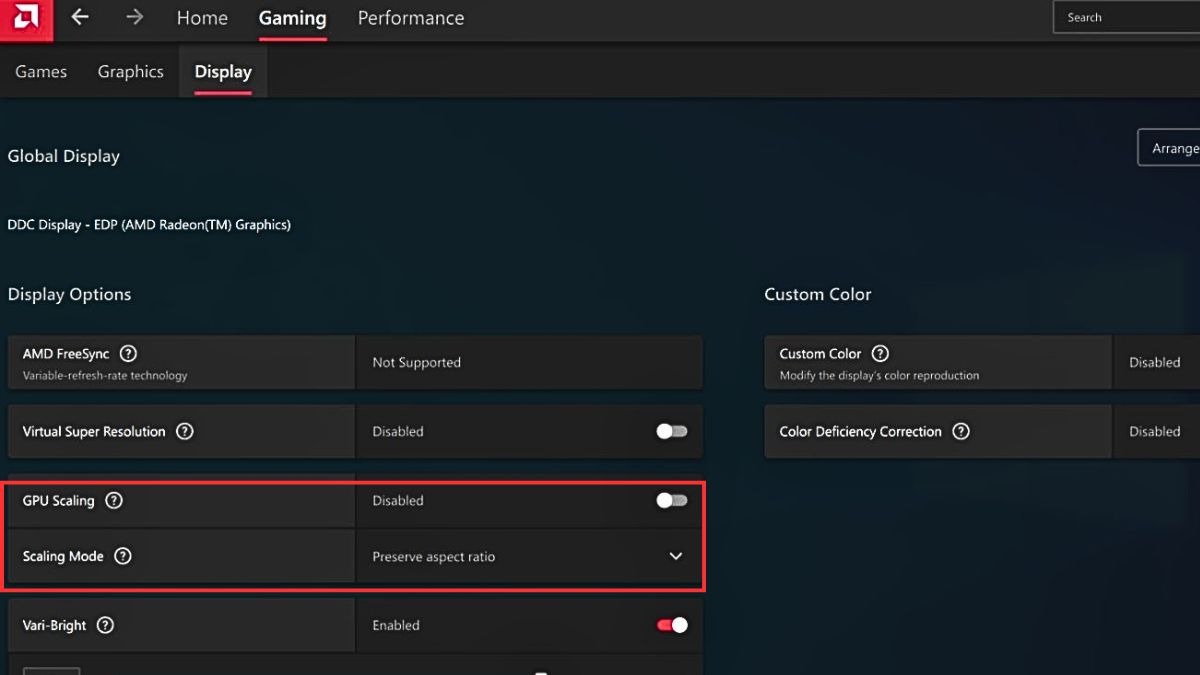
Task: Open help icon next to Scaling Mode
Action: click(x=122, y=557)
